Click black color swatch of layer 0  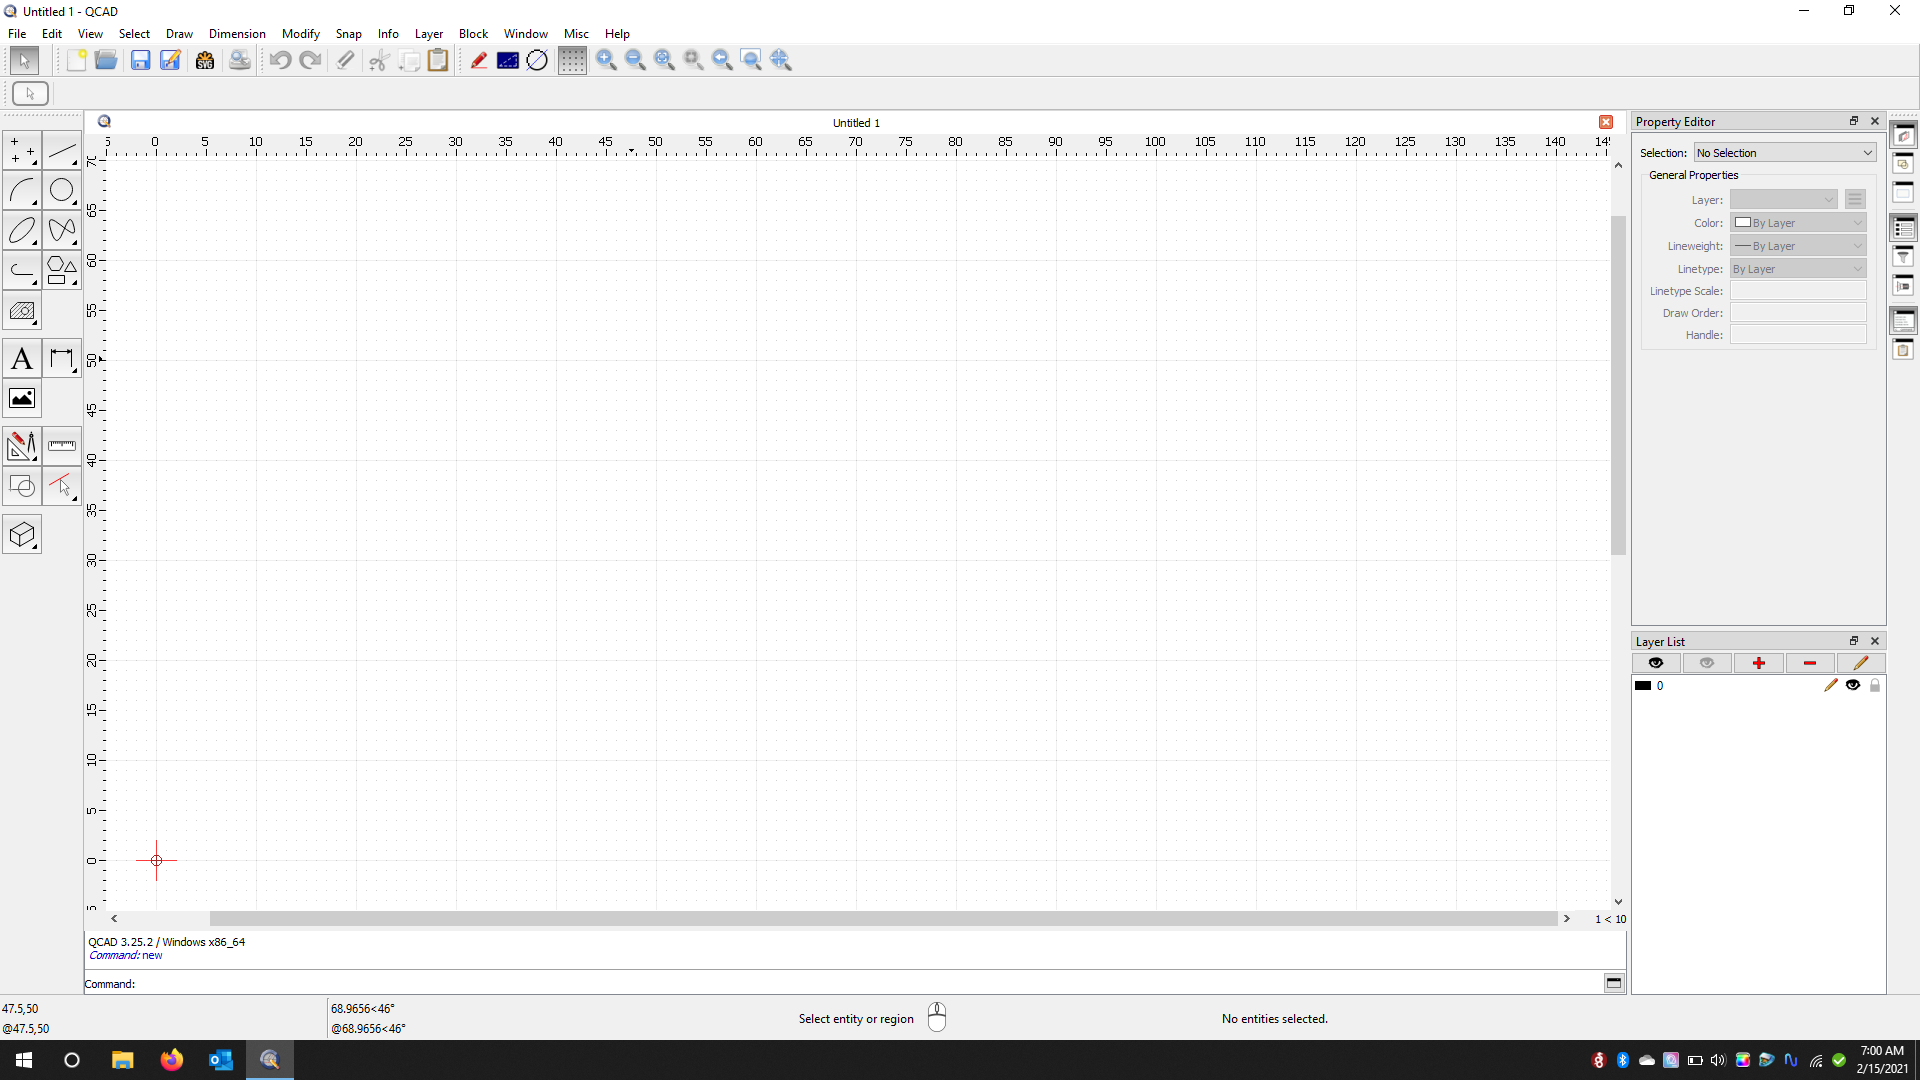click(1643, 686)
